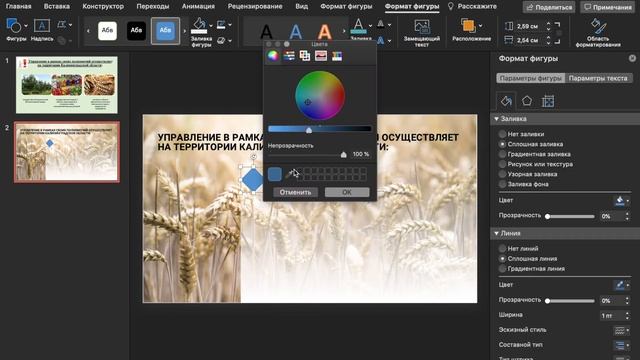Pick a color on the color wheel
Screen dimensions: 640x360
point(320,96)
